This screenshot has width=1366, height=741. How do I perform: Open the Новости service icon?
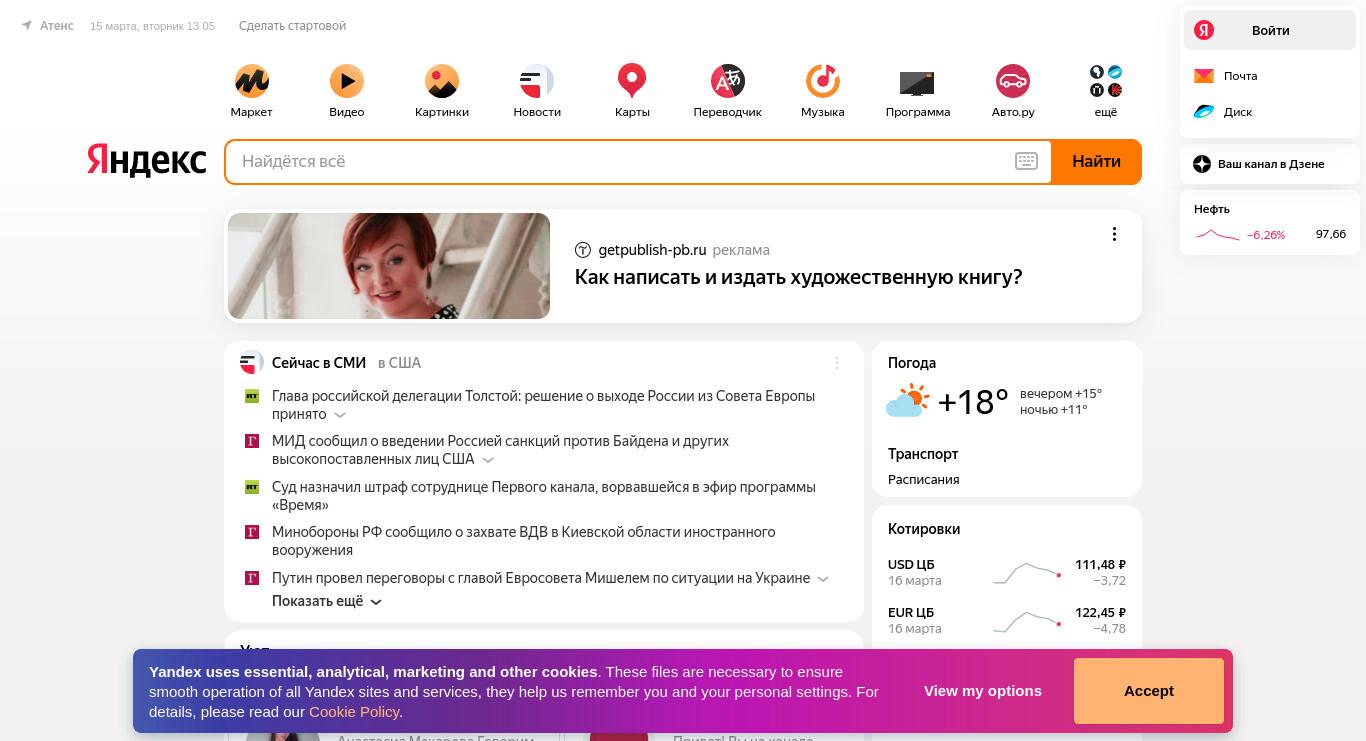[537, 81]
